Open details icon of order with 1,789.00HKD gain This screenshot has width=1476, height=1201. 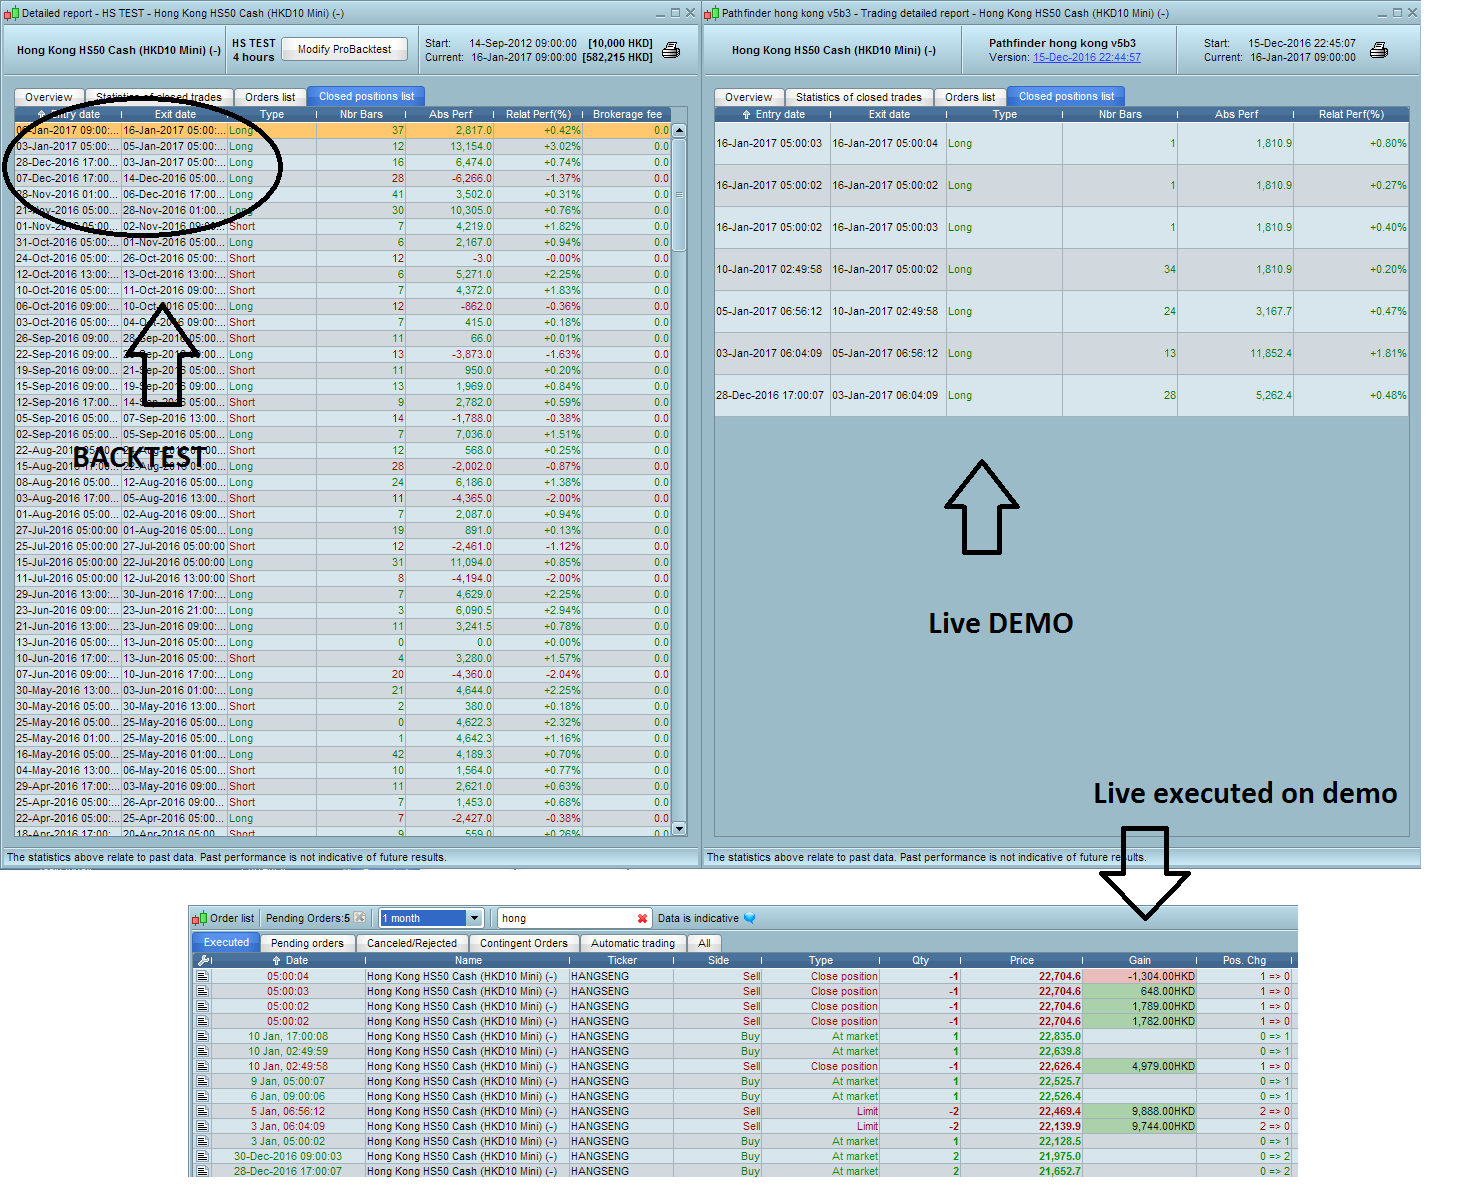(x=202, y=1006)
